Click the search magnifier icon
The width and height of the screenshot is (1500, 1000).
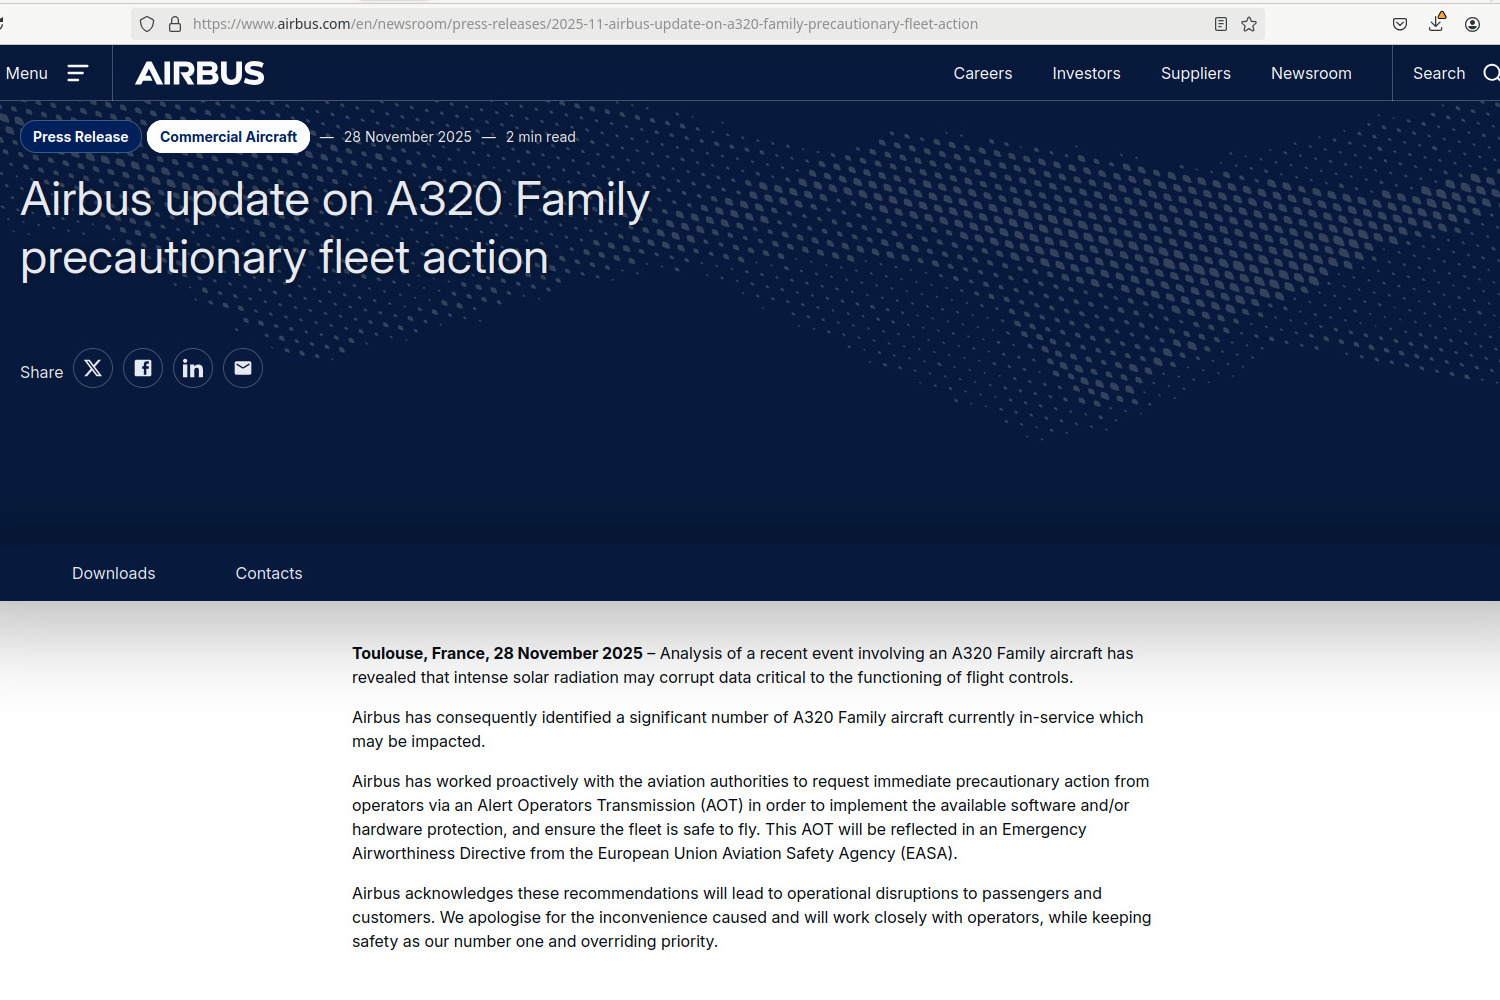1490,73
